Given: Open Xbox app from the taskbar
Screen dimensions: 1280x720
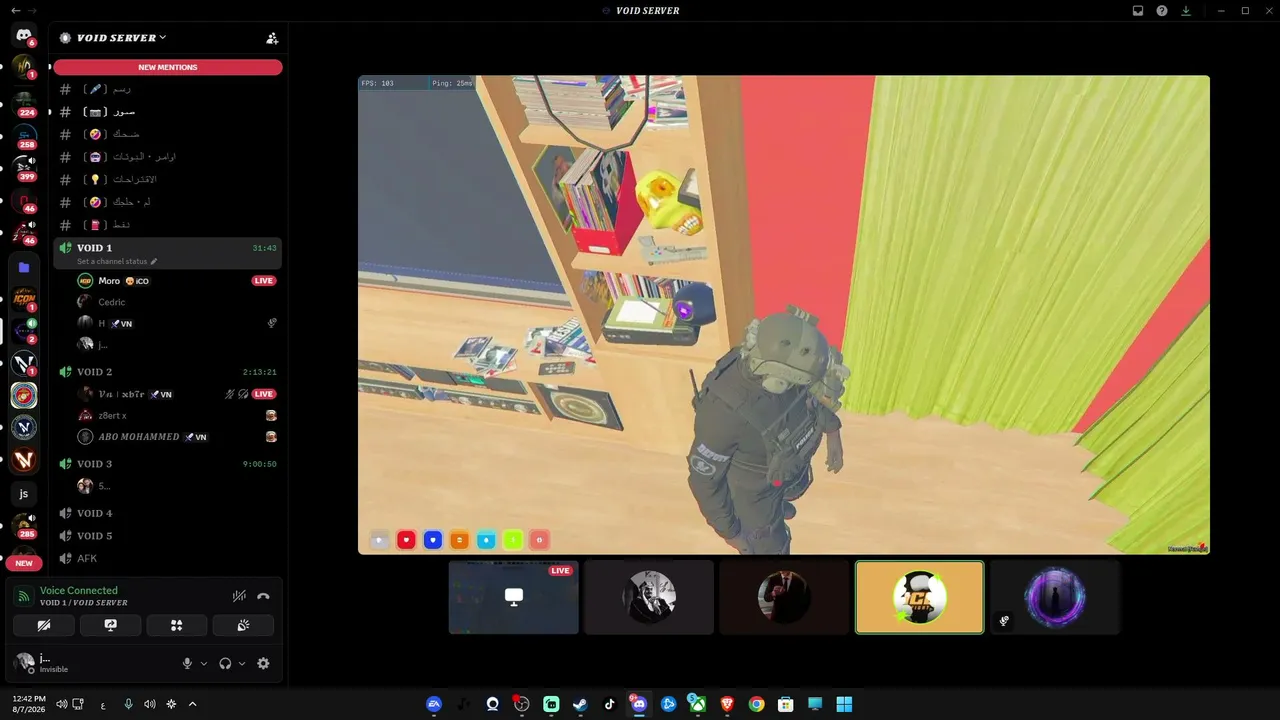Looking at the screenshot, I should pos(698,704).
